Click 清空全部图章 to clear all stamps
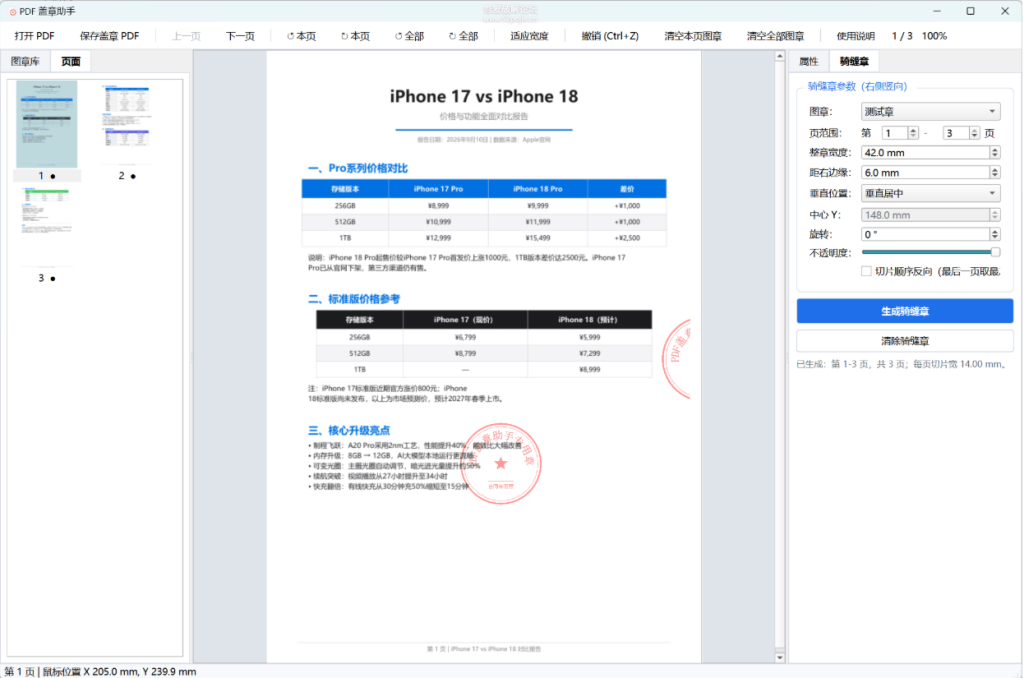Screen dimensions: 1024x678 point(776,36)
